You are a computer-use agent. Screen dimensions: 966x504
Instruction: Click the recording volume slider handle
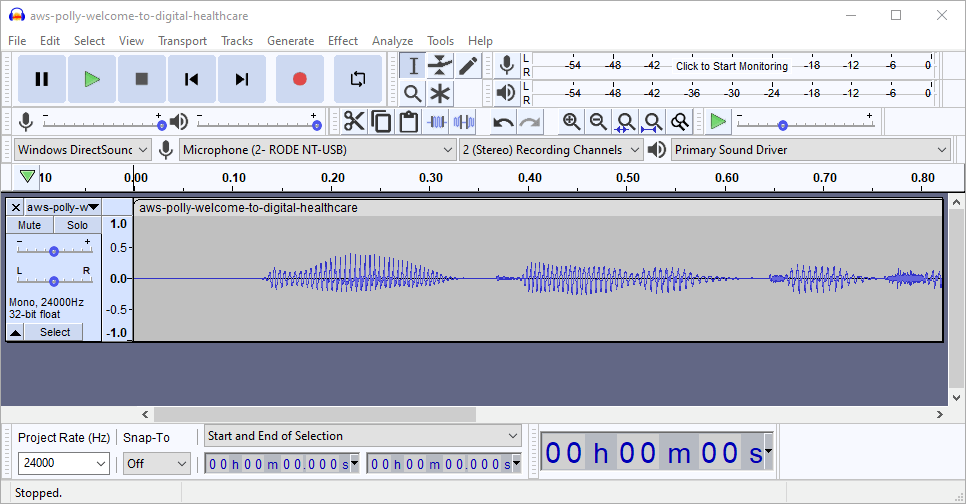[161, 125]
